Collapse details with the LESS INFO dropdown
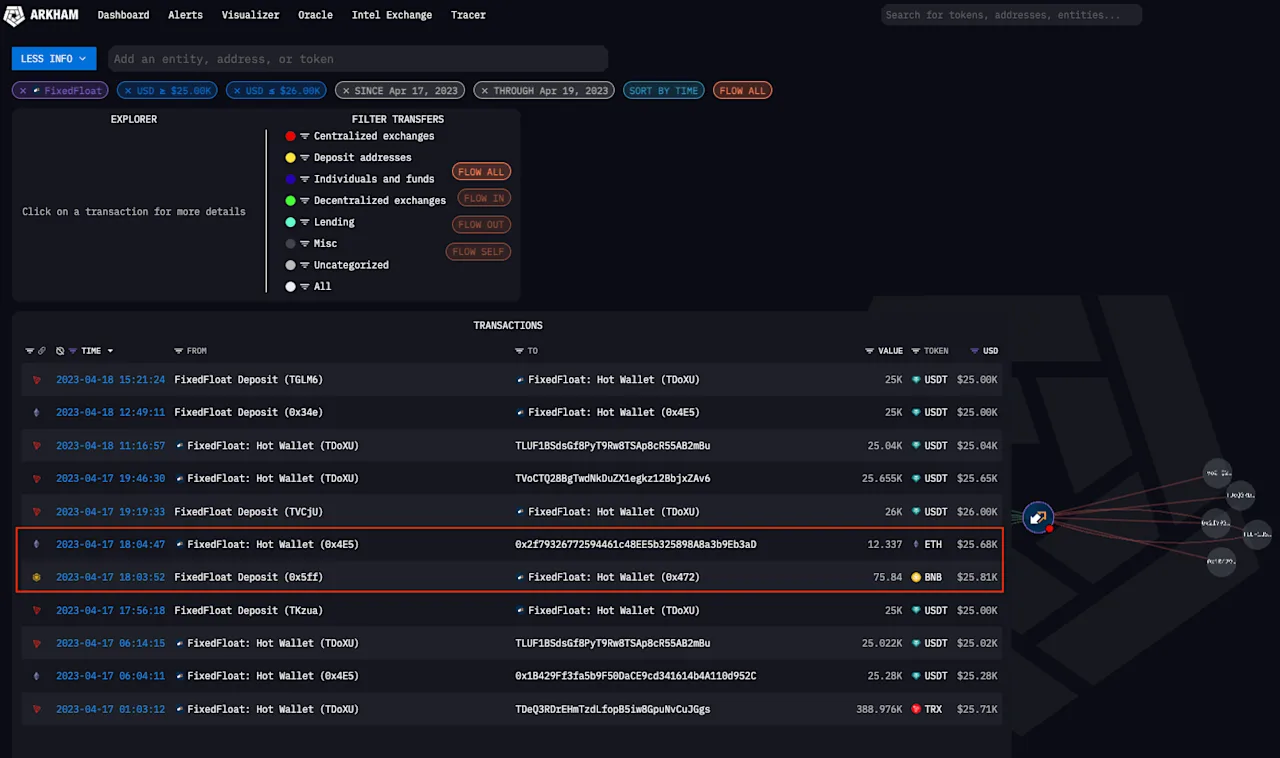The image size is (1280, 758). pos(54,59)
